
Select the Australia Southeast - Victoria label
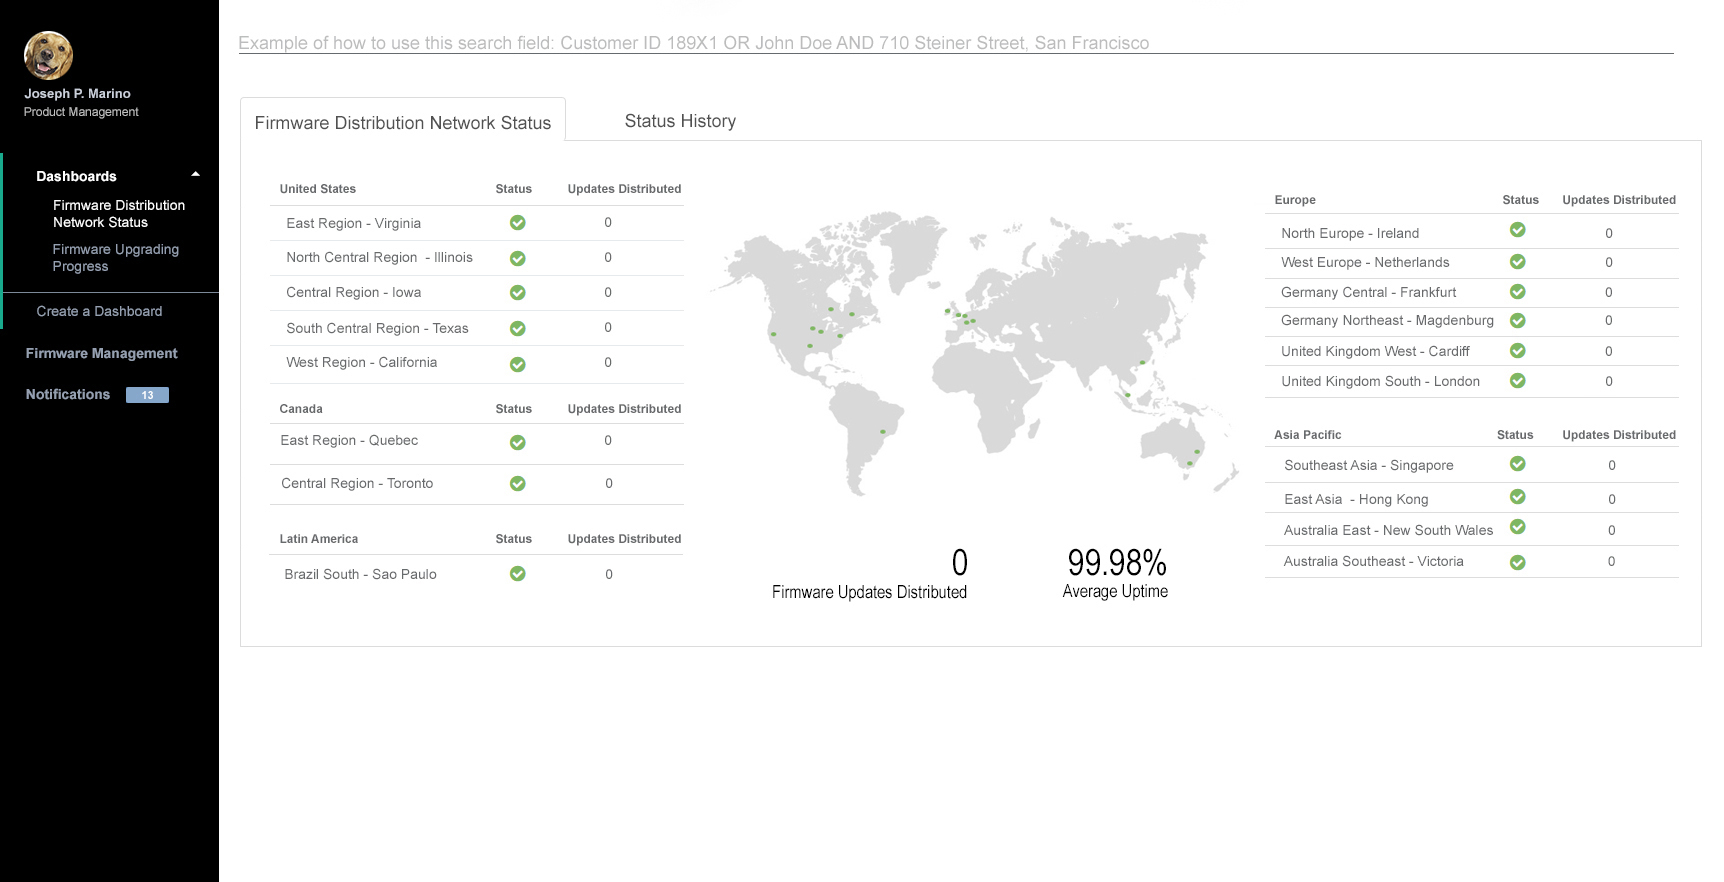1373,561
